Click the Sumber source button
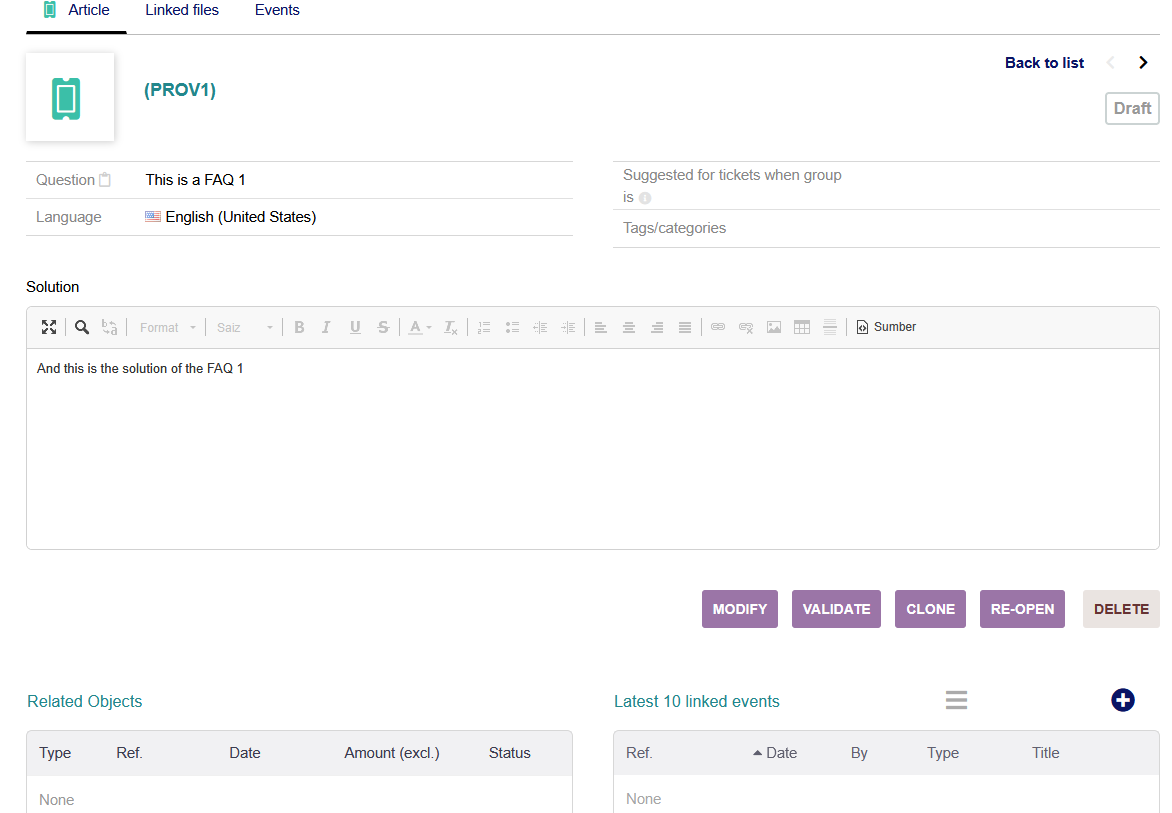Screen dimensions: 1172x813 886,327
